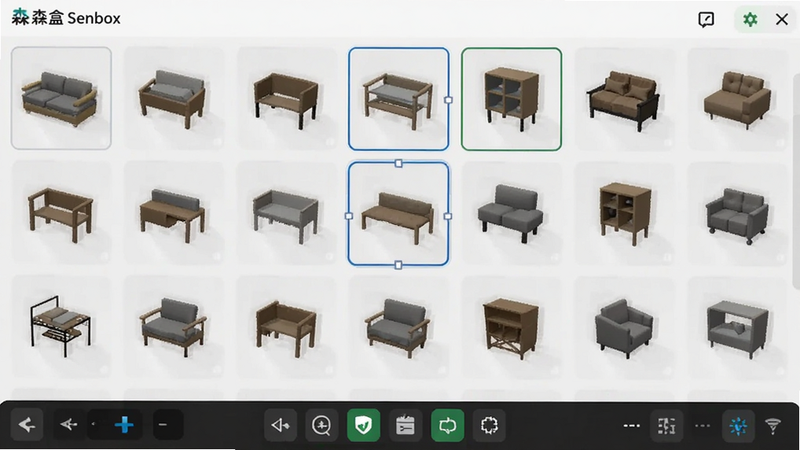Open the sliders adjustment icon
The width and height of the screenshot is (800, 450).
coord(666,426)
